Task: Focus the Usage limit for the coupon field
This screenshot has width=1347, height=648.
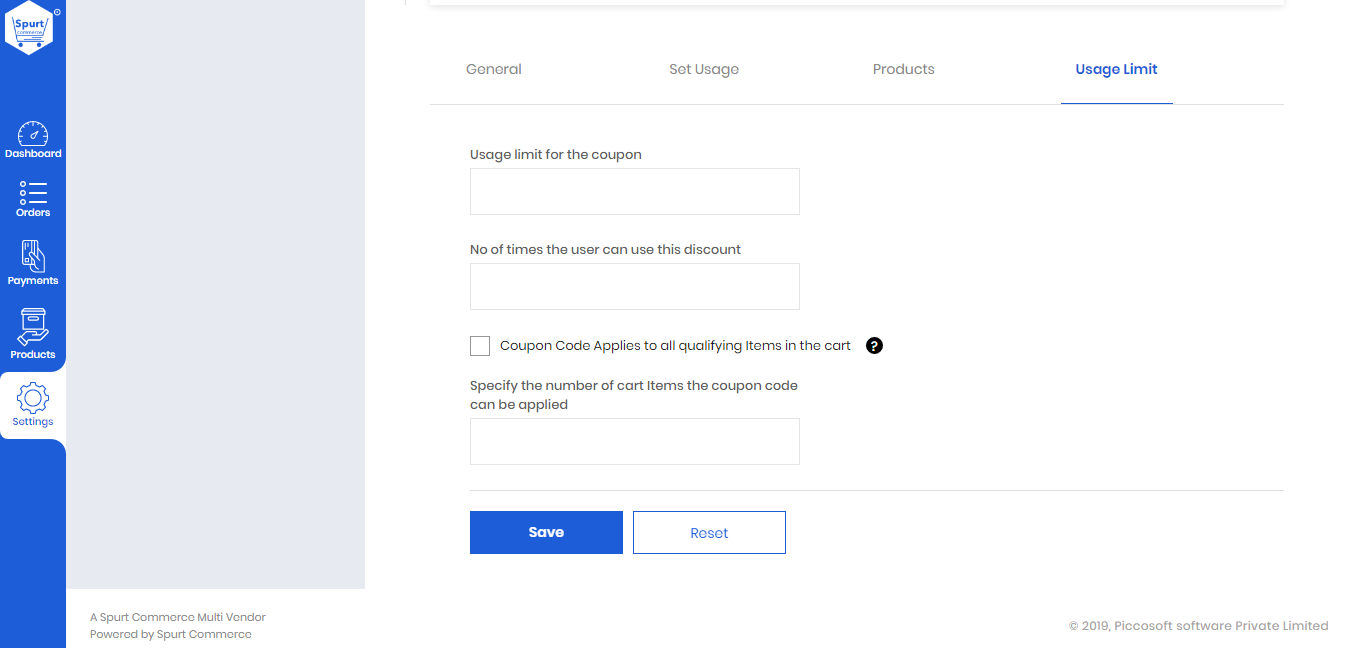Action: click(x=635, y=191)
